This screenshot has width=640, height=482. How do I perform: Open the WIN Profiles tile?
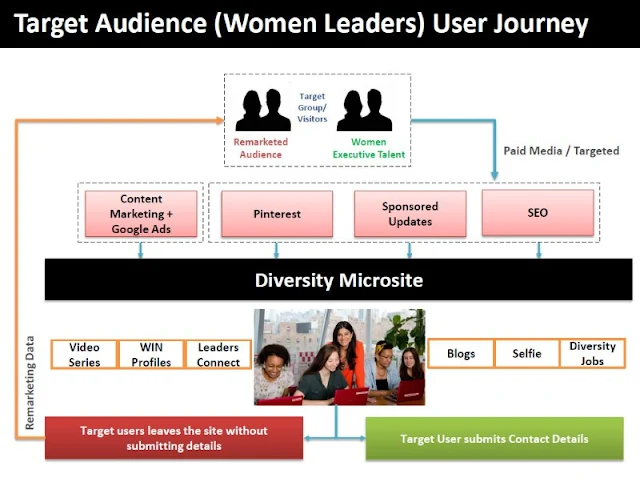151,354
